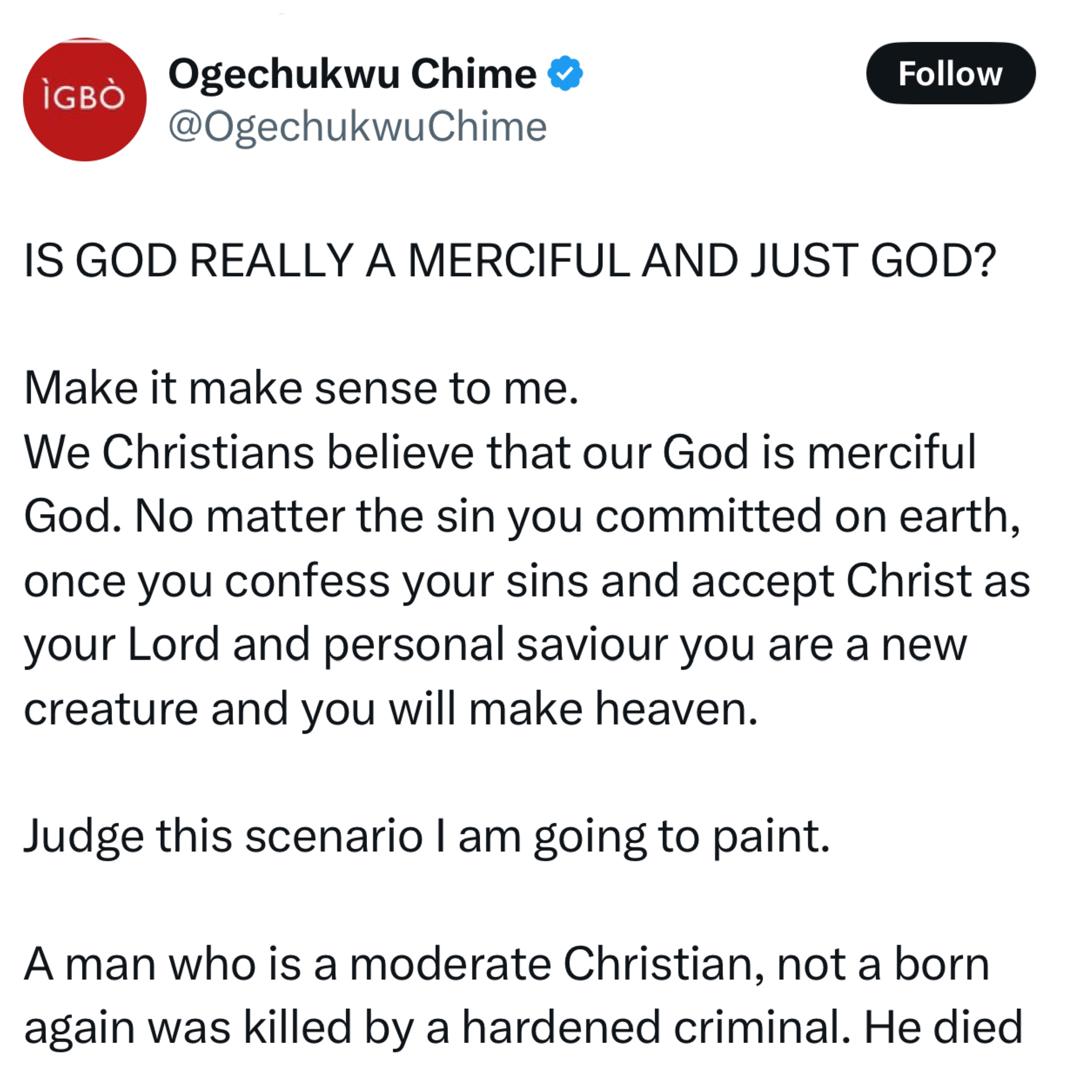This screenshot has height=1080, width=1080.
Task: Select the line 'Make it make sense to me.'
Action: 301,388
